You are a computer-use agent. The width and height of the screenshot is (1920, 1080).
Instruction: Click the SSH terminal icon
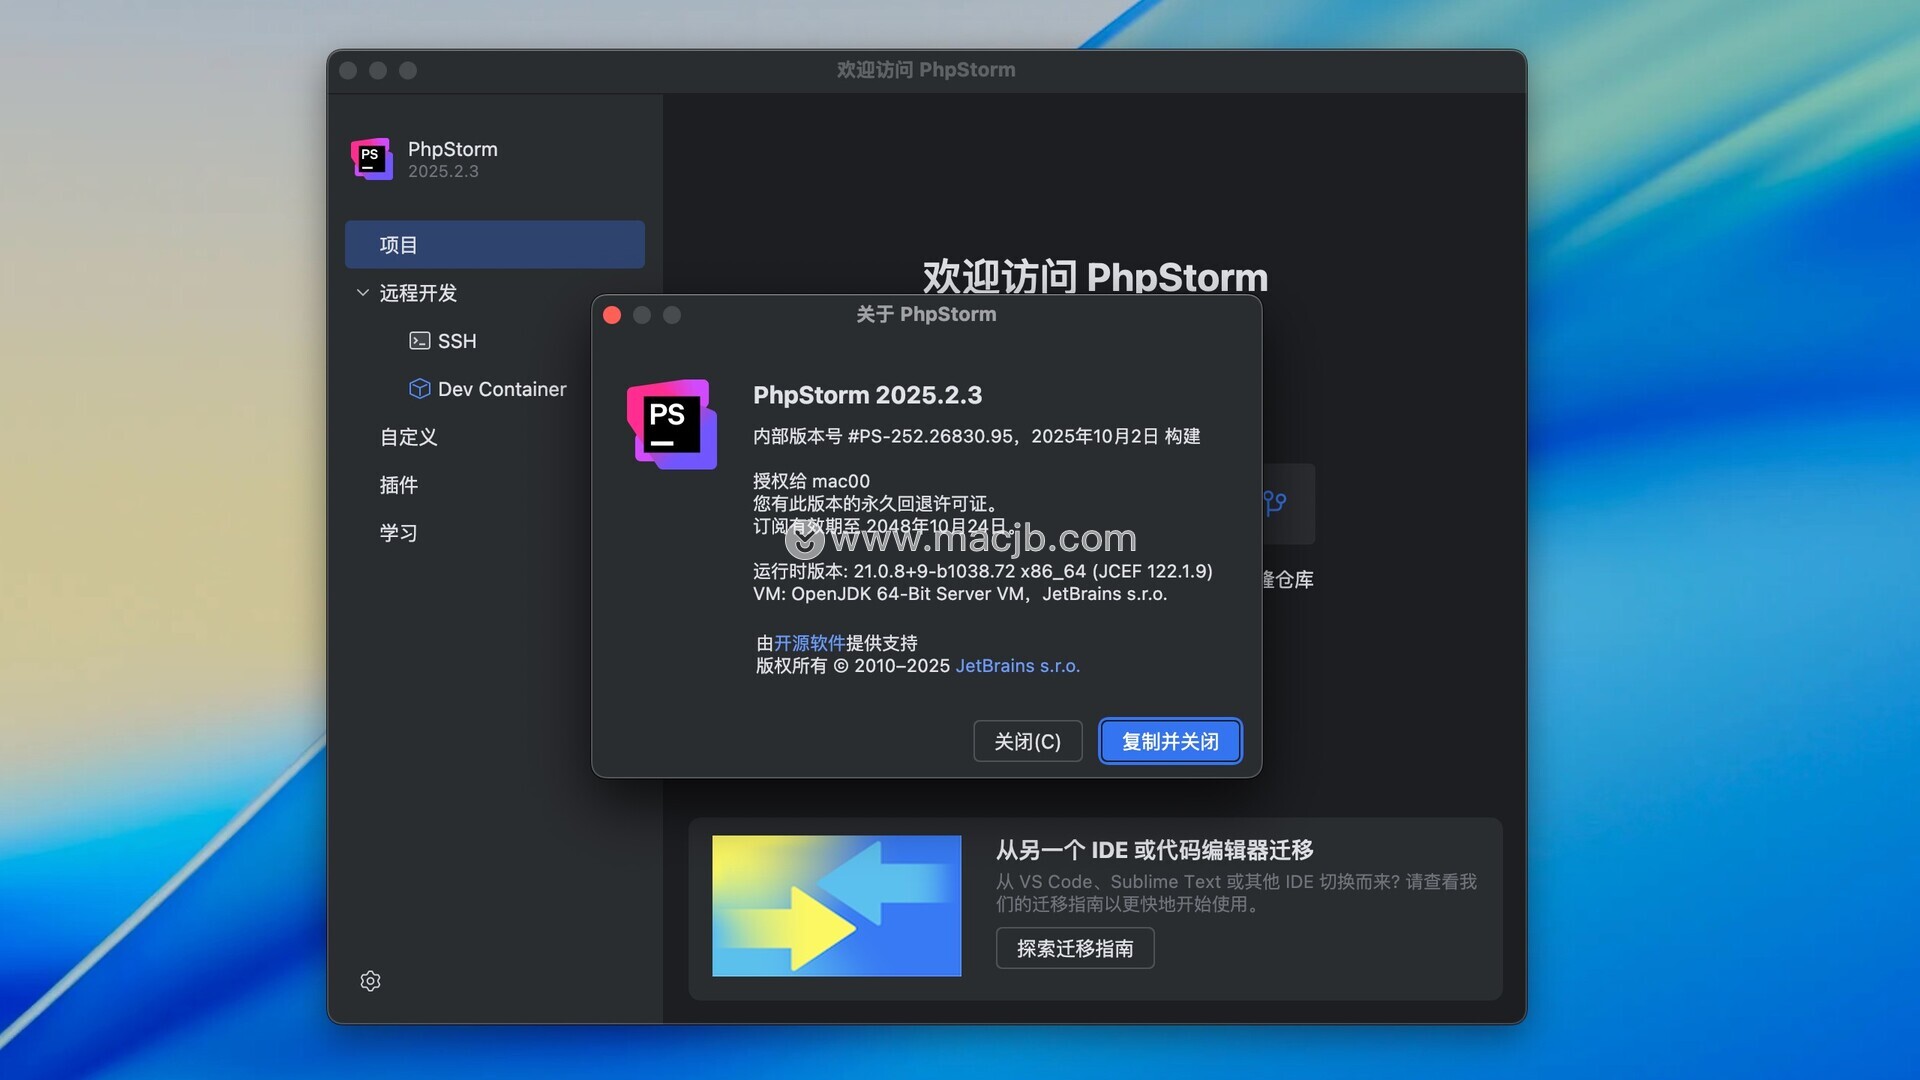coord(419,341)
